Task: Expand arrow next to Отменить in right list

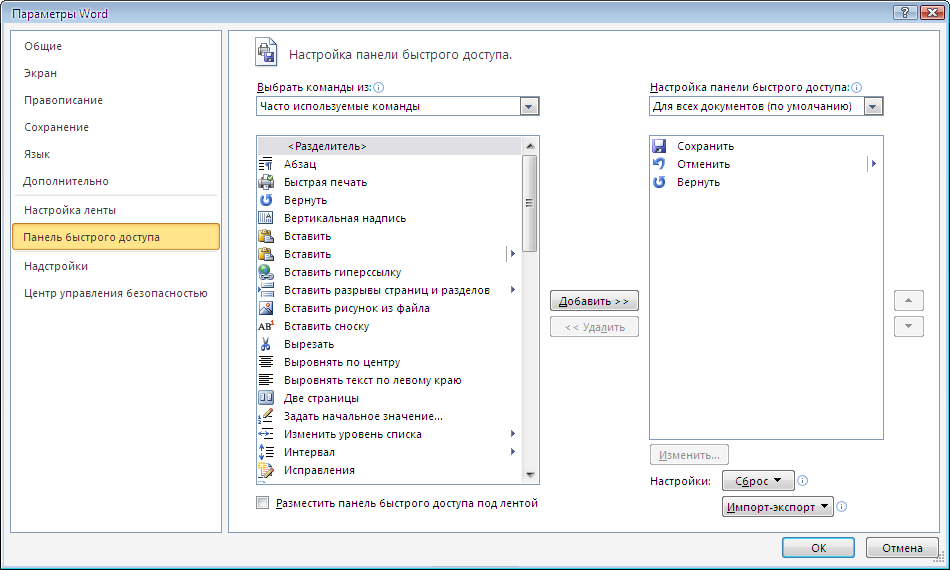Action: point(874,164)
